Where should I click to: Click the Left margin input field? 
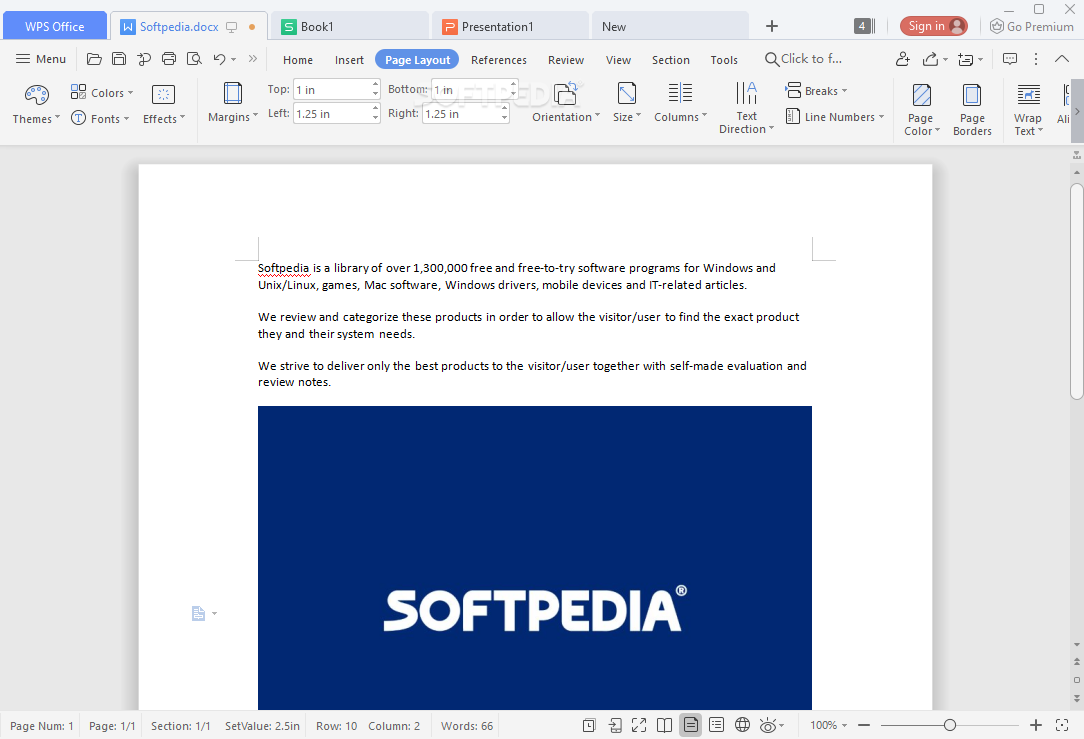coord(333,113)
